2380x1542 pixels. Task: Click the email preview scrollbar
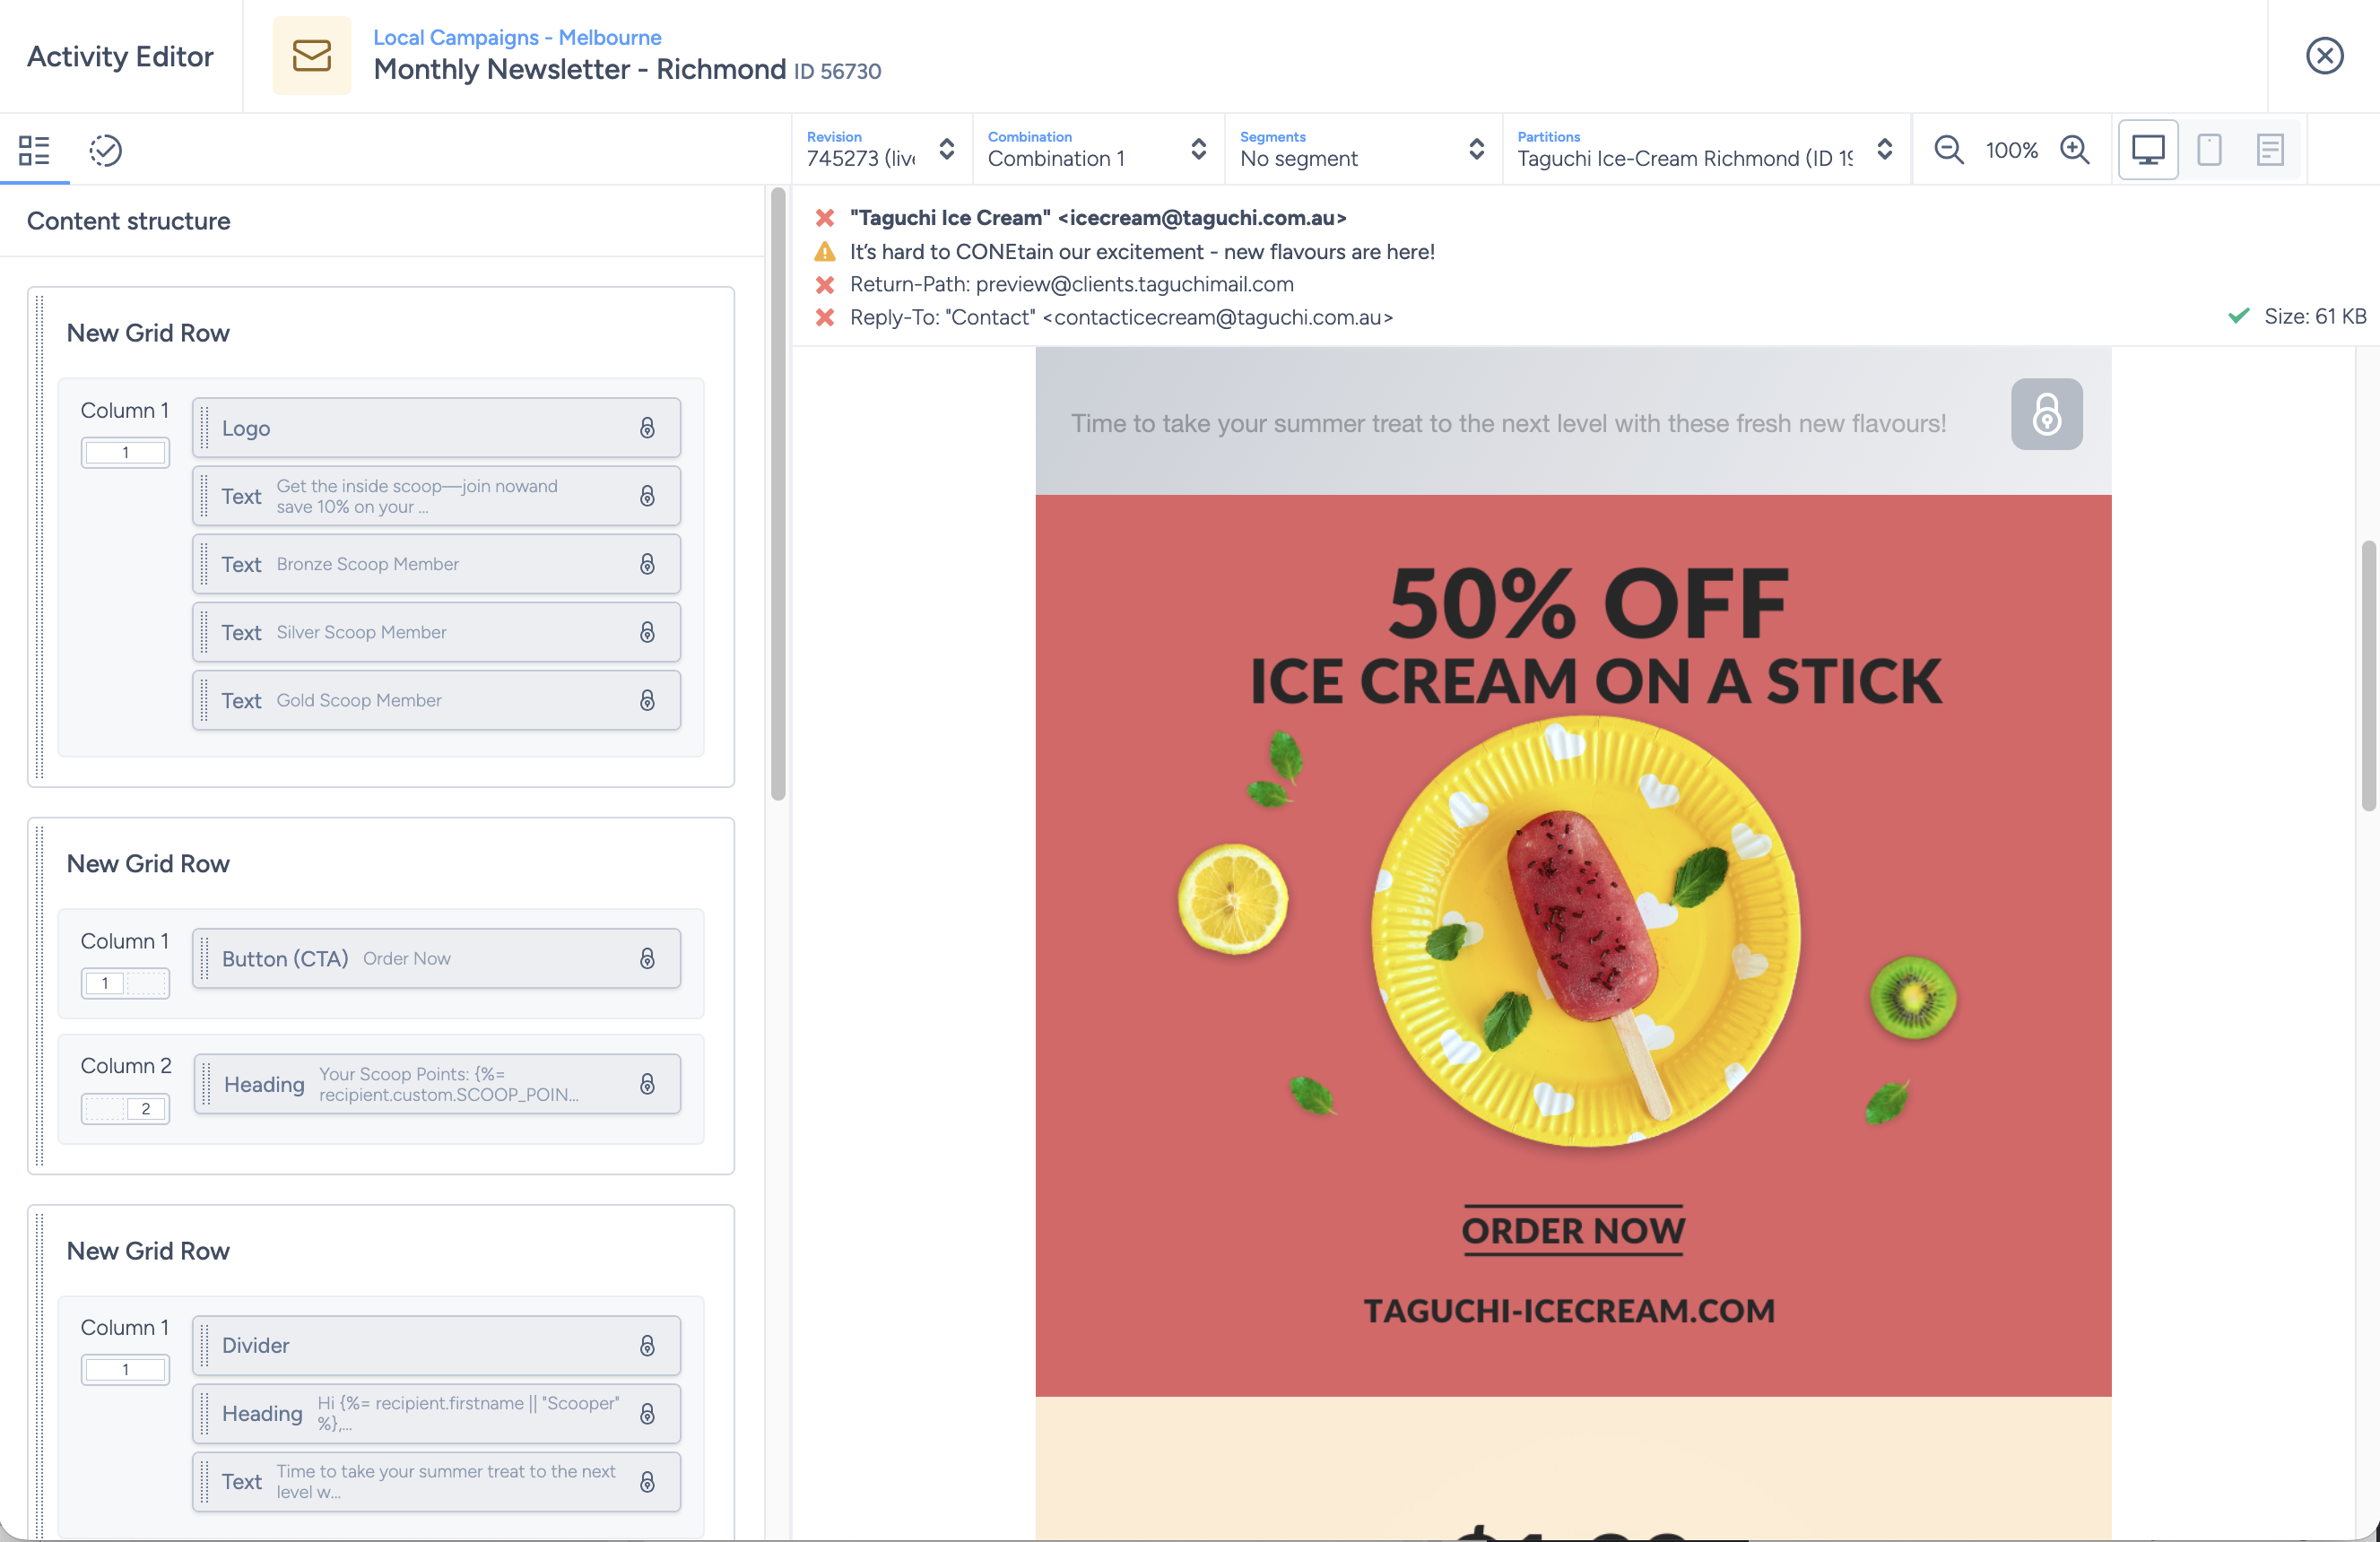click(2368, 676)
